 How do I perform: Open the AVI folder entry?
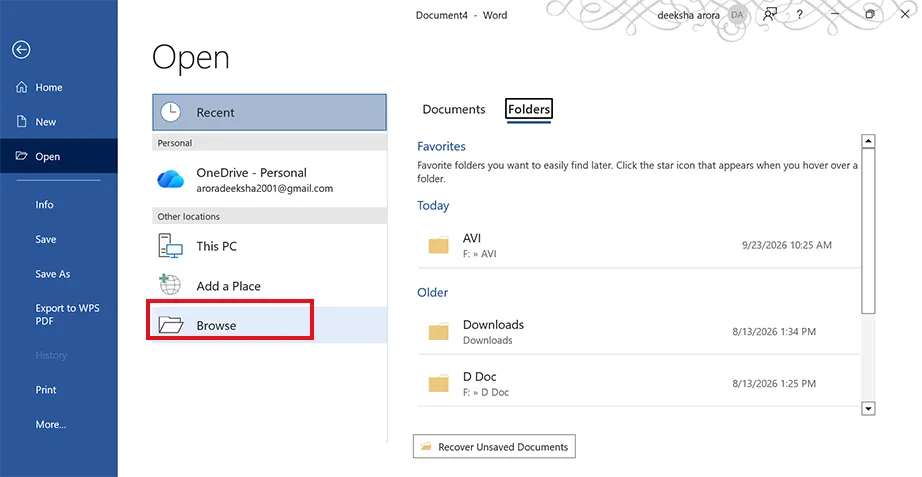639,246
